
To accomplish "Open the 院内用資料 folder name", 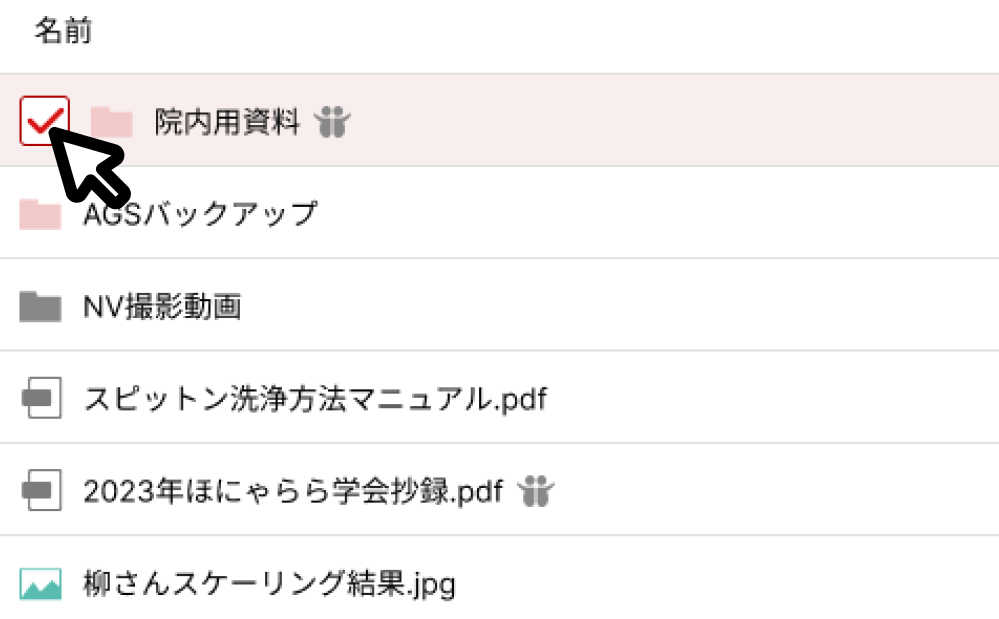I will [227, 122].
